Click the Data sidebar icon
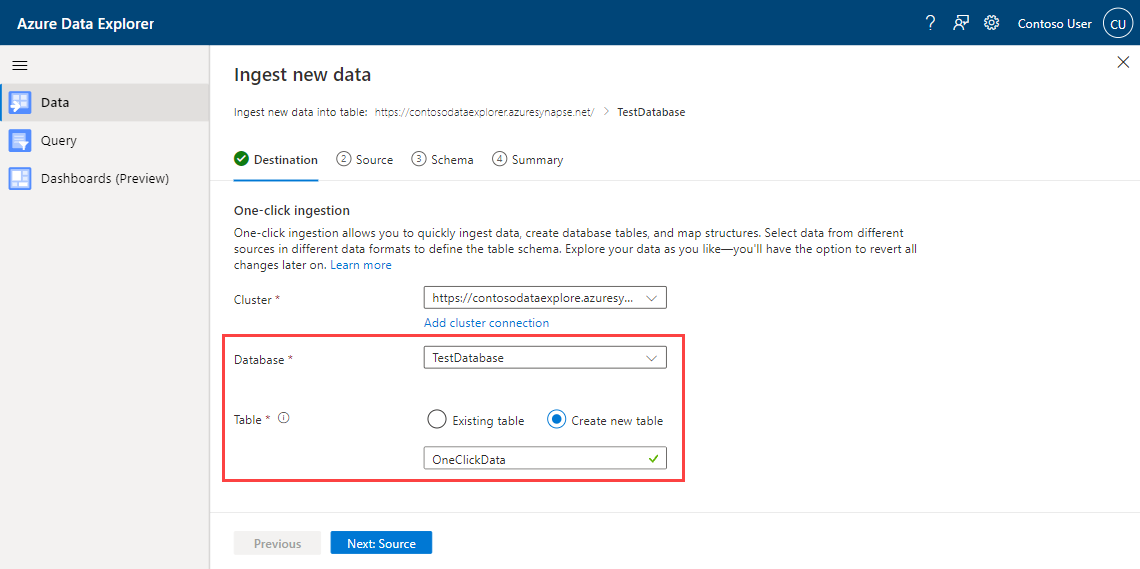The image size is (1140, 569). [x=20, y=102]
